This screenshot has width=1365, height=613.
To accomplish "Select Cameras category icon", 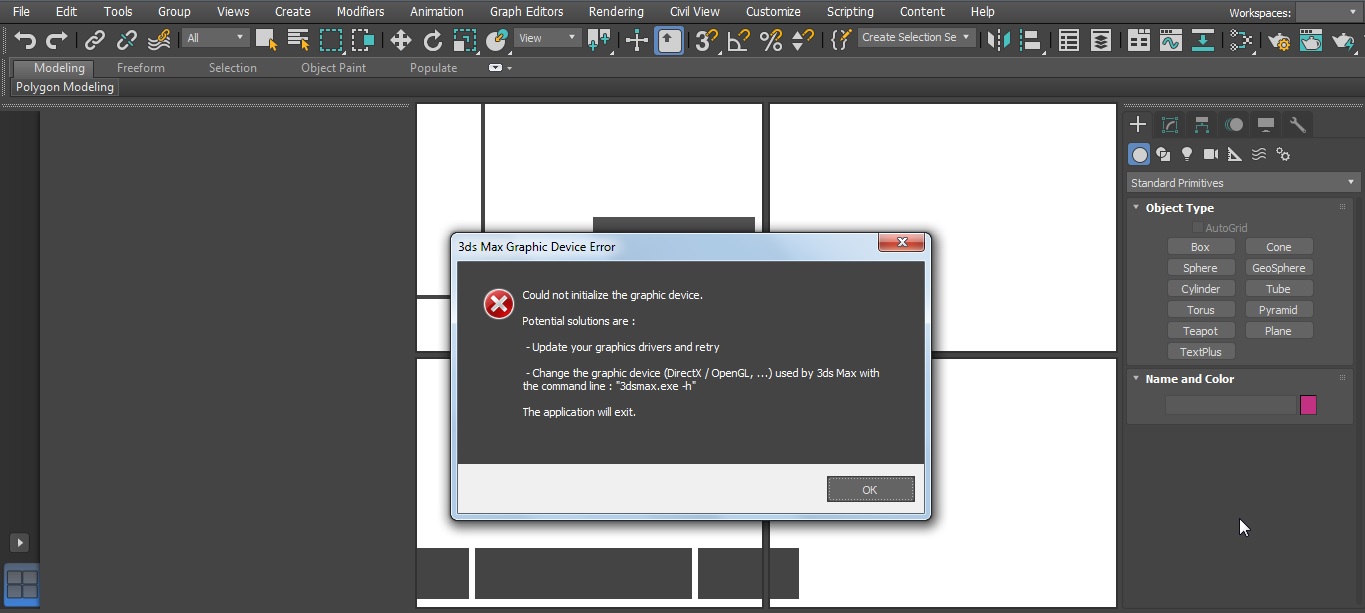I will click(x=1211, y=154).
